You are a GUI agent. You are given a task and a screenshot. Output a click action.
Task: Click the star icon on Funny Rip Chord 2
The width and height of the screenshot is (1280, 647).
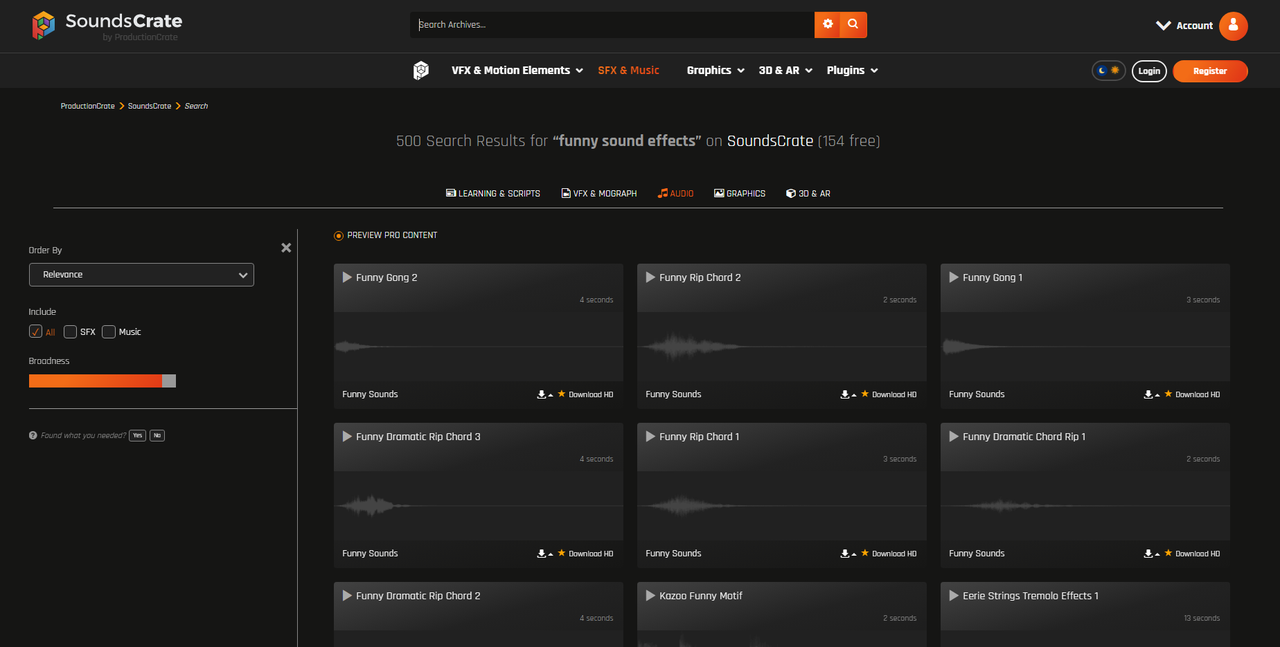click(864, 394)
